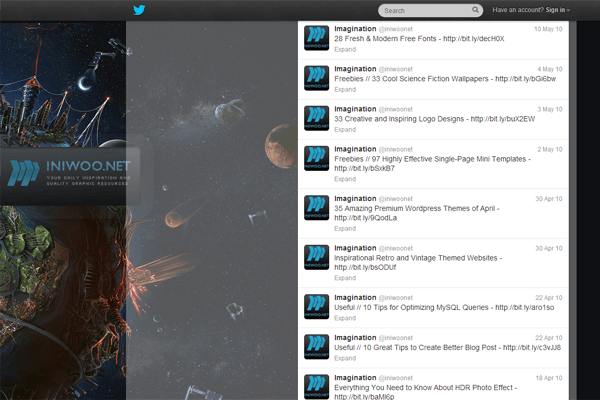600x400 pixels.
Task: Open the 10 May 10 timestamp
Action: pos(548,29)
